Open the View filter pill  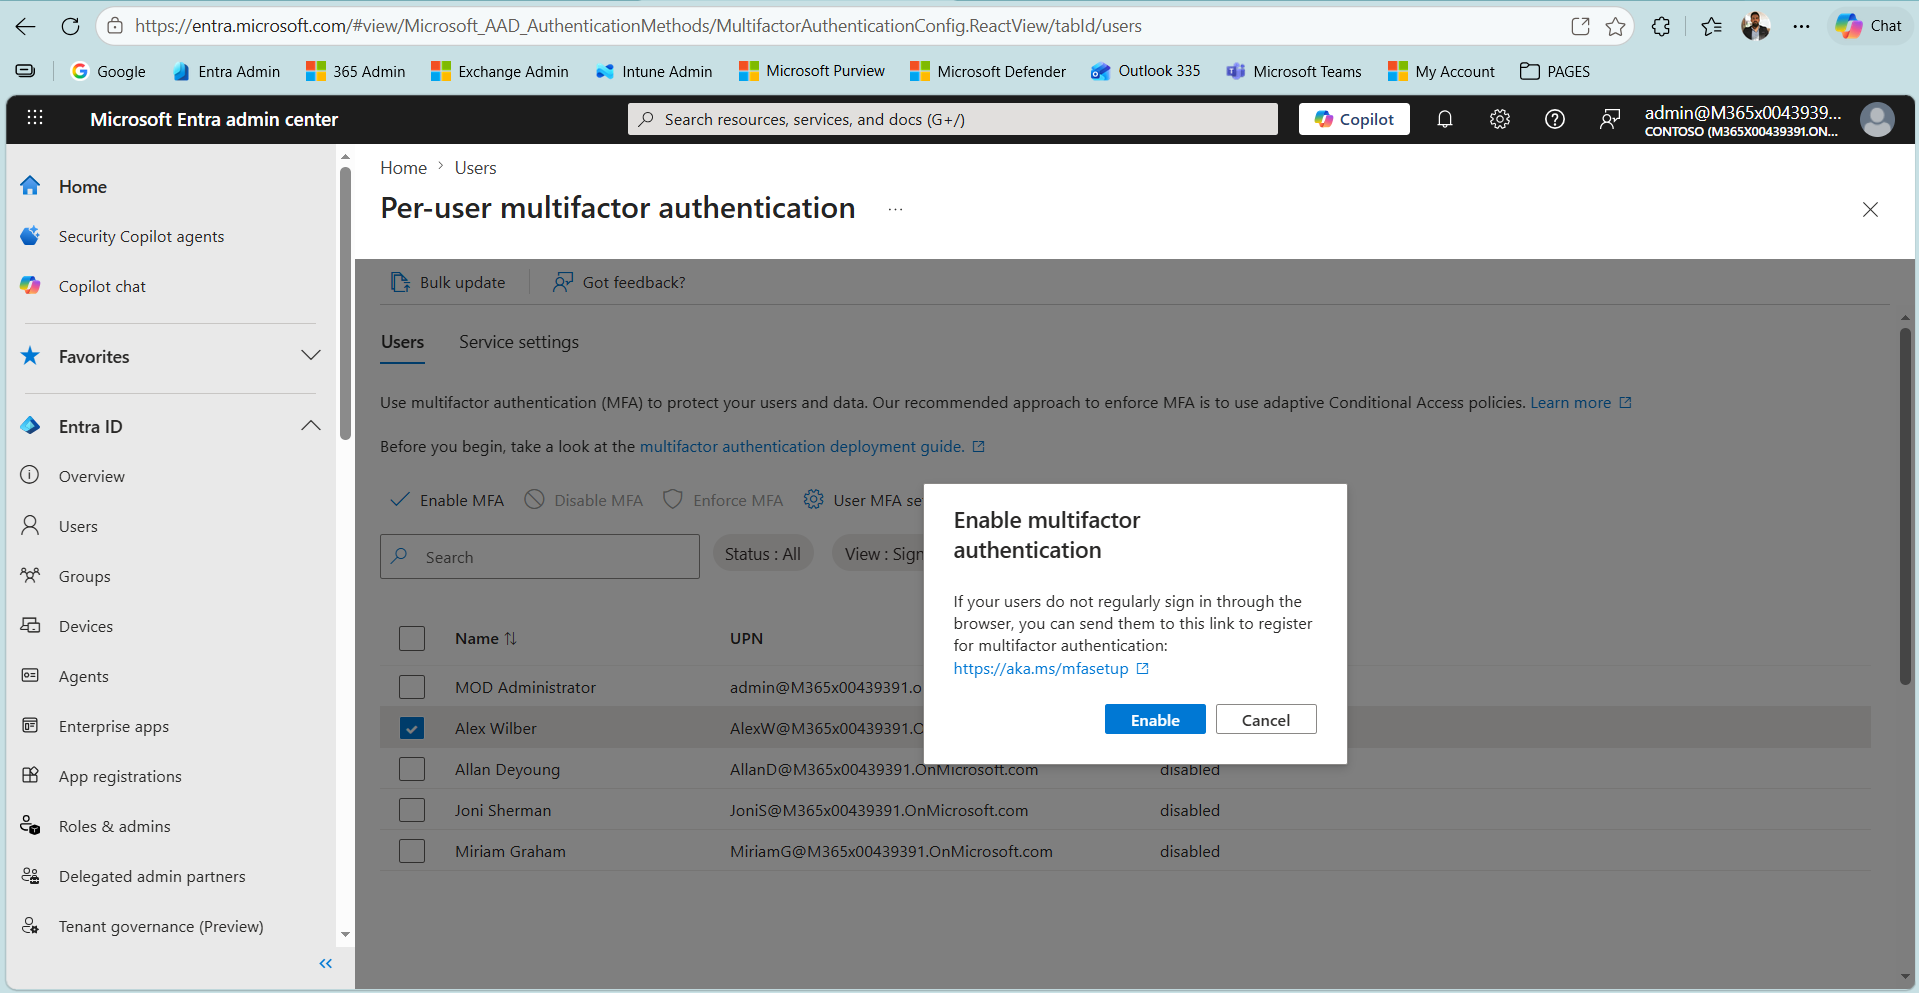click(879, 554)
